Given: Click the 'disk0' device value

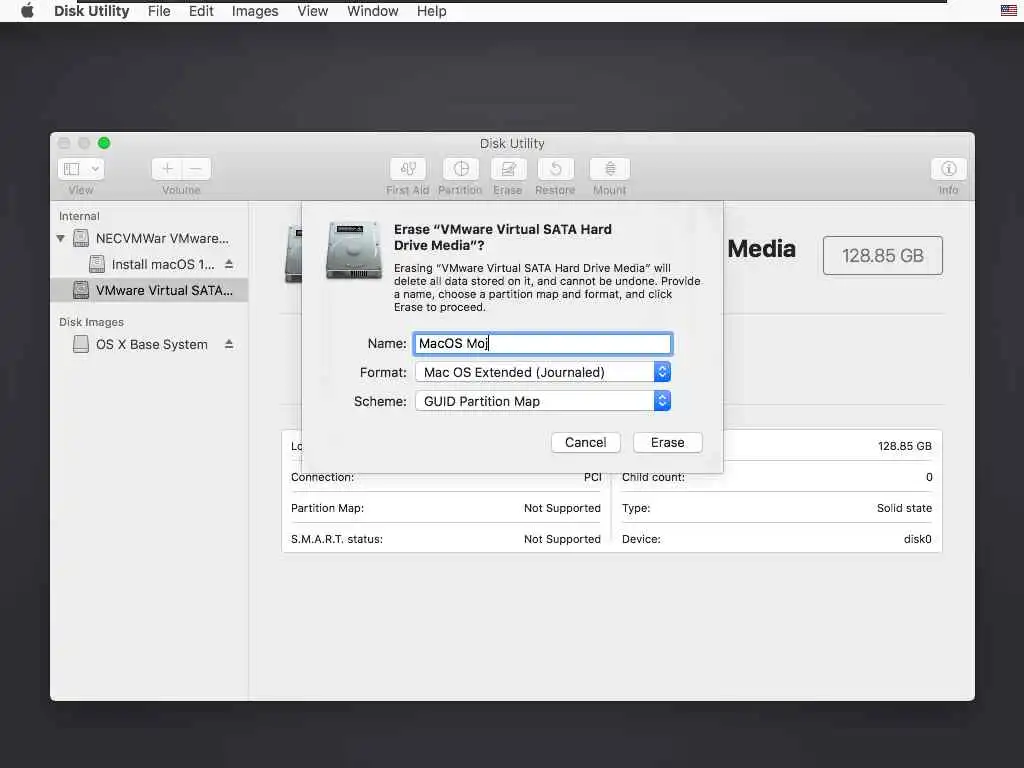Looking at the screenshot, I should click(x=917, y=539).
